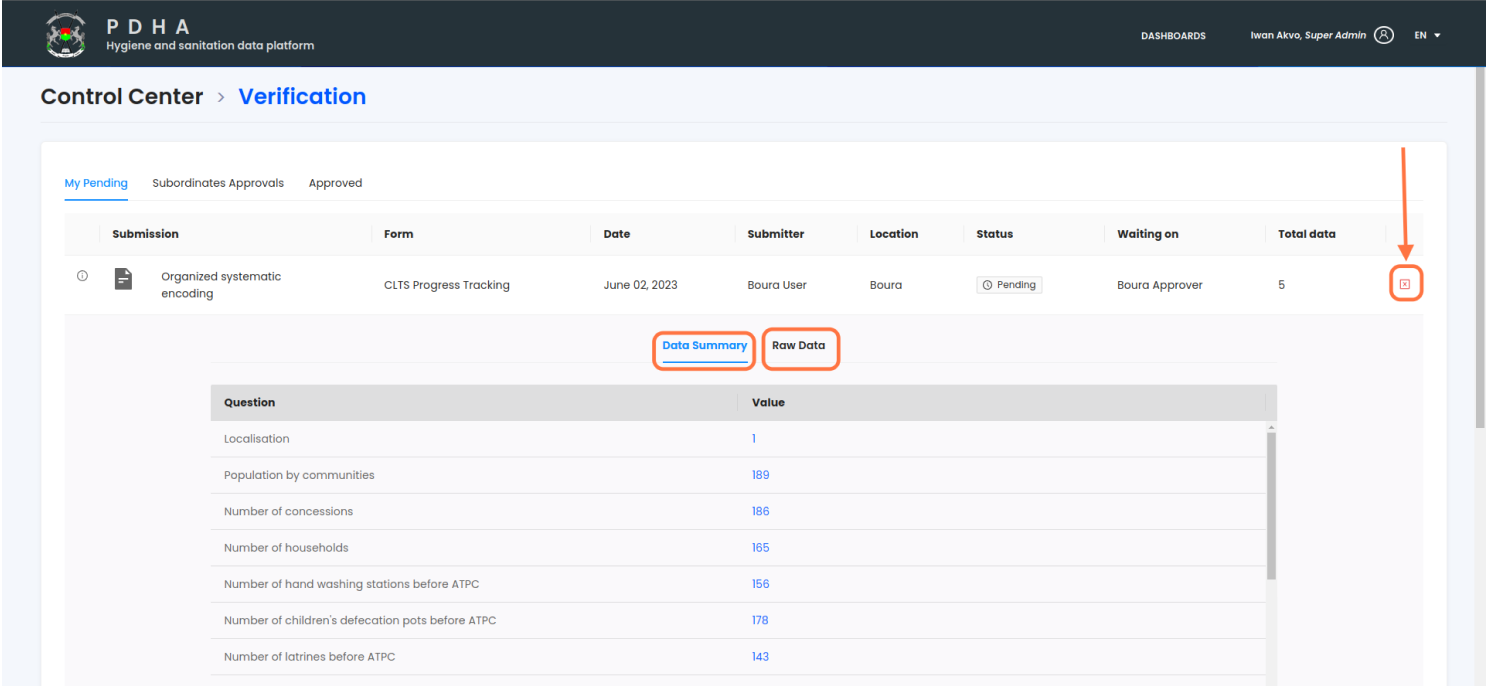Click the value 165
This screenshot has height=686, width=1486.
[761, 548]
